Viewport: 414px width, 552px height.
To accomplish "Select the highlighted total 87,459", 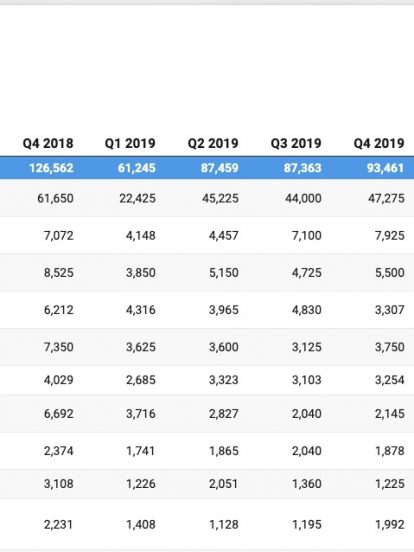I will pyautogui.click(x=220, y=168).
